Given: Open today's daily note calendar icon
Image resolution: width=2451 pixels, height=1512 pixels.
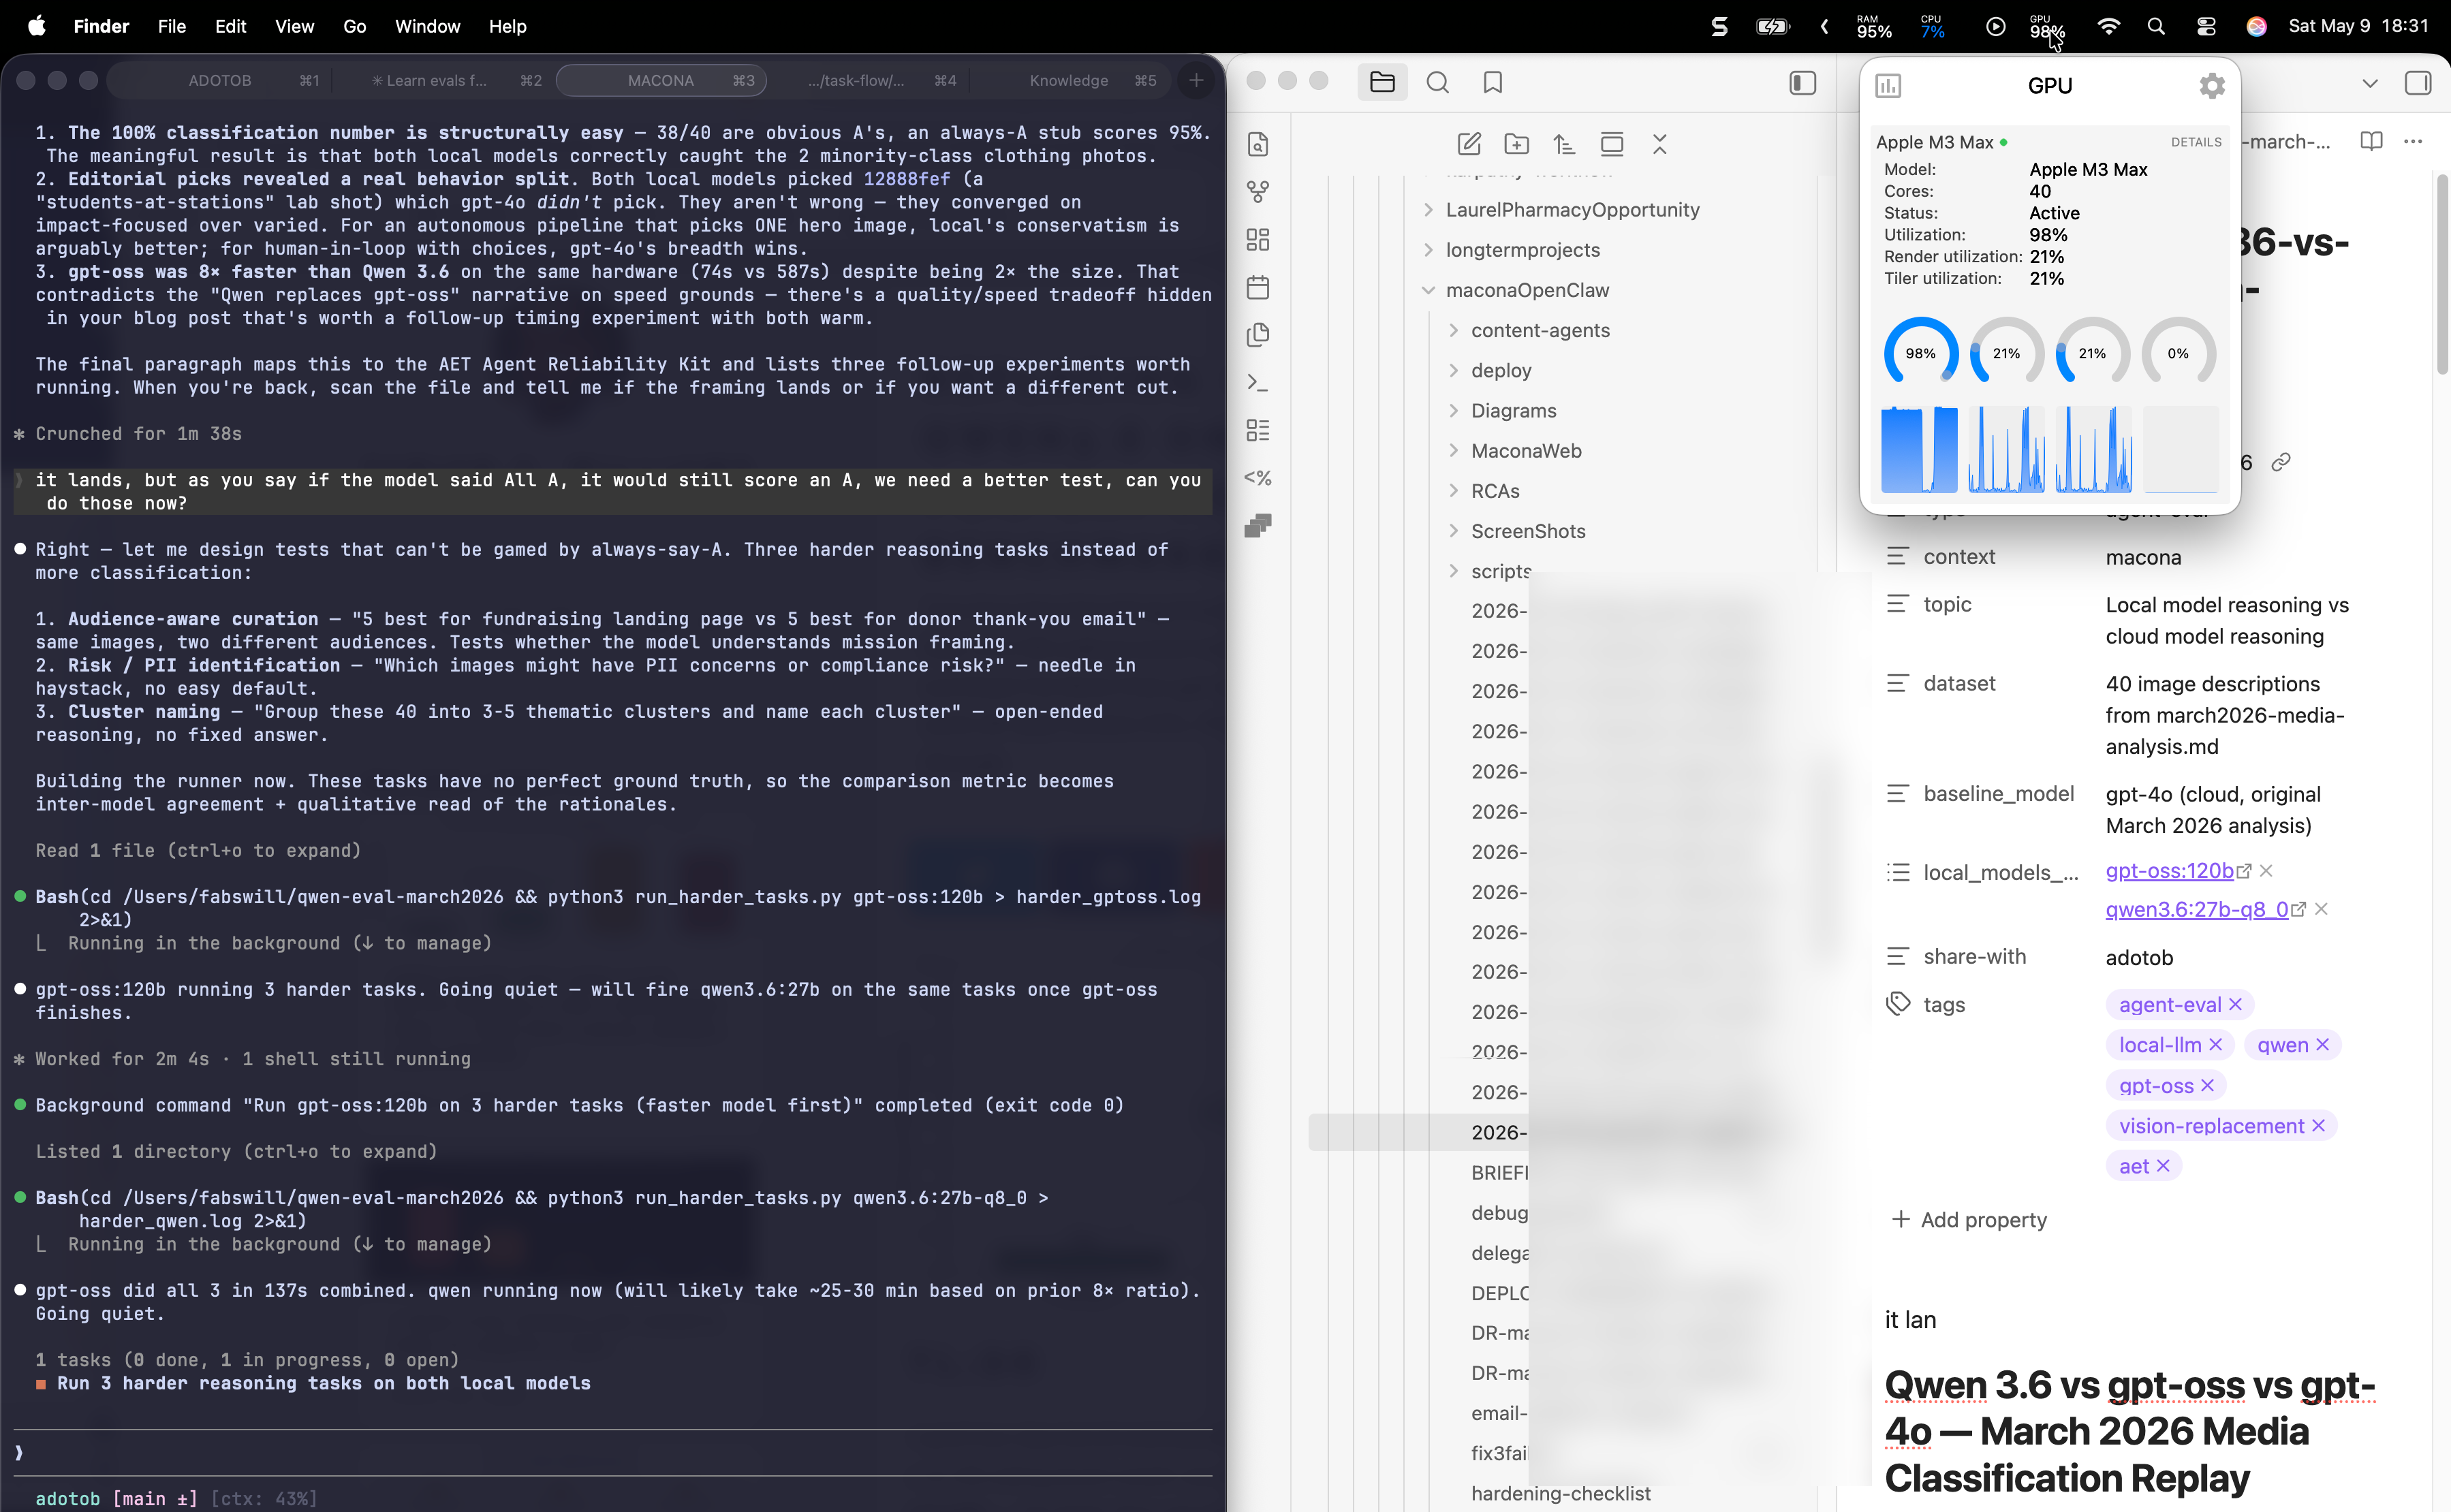Looking at the screenshot, I should click(x=1258, y=287).
